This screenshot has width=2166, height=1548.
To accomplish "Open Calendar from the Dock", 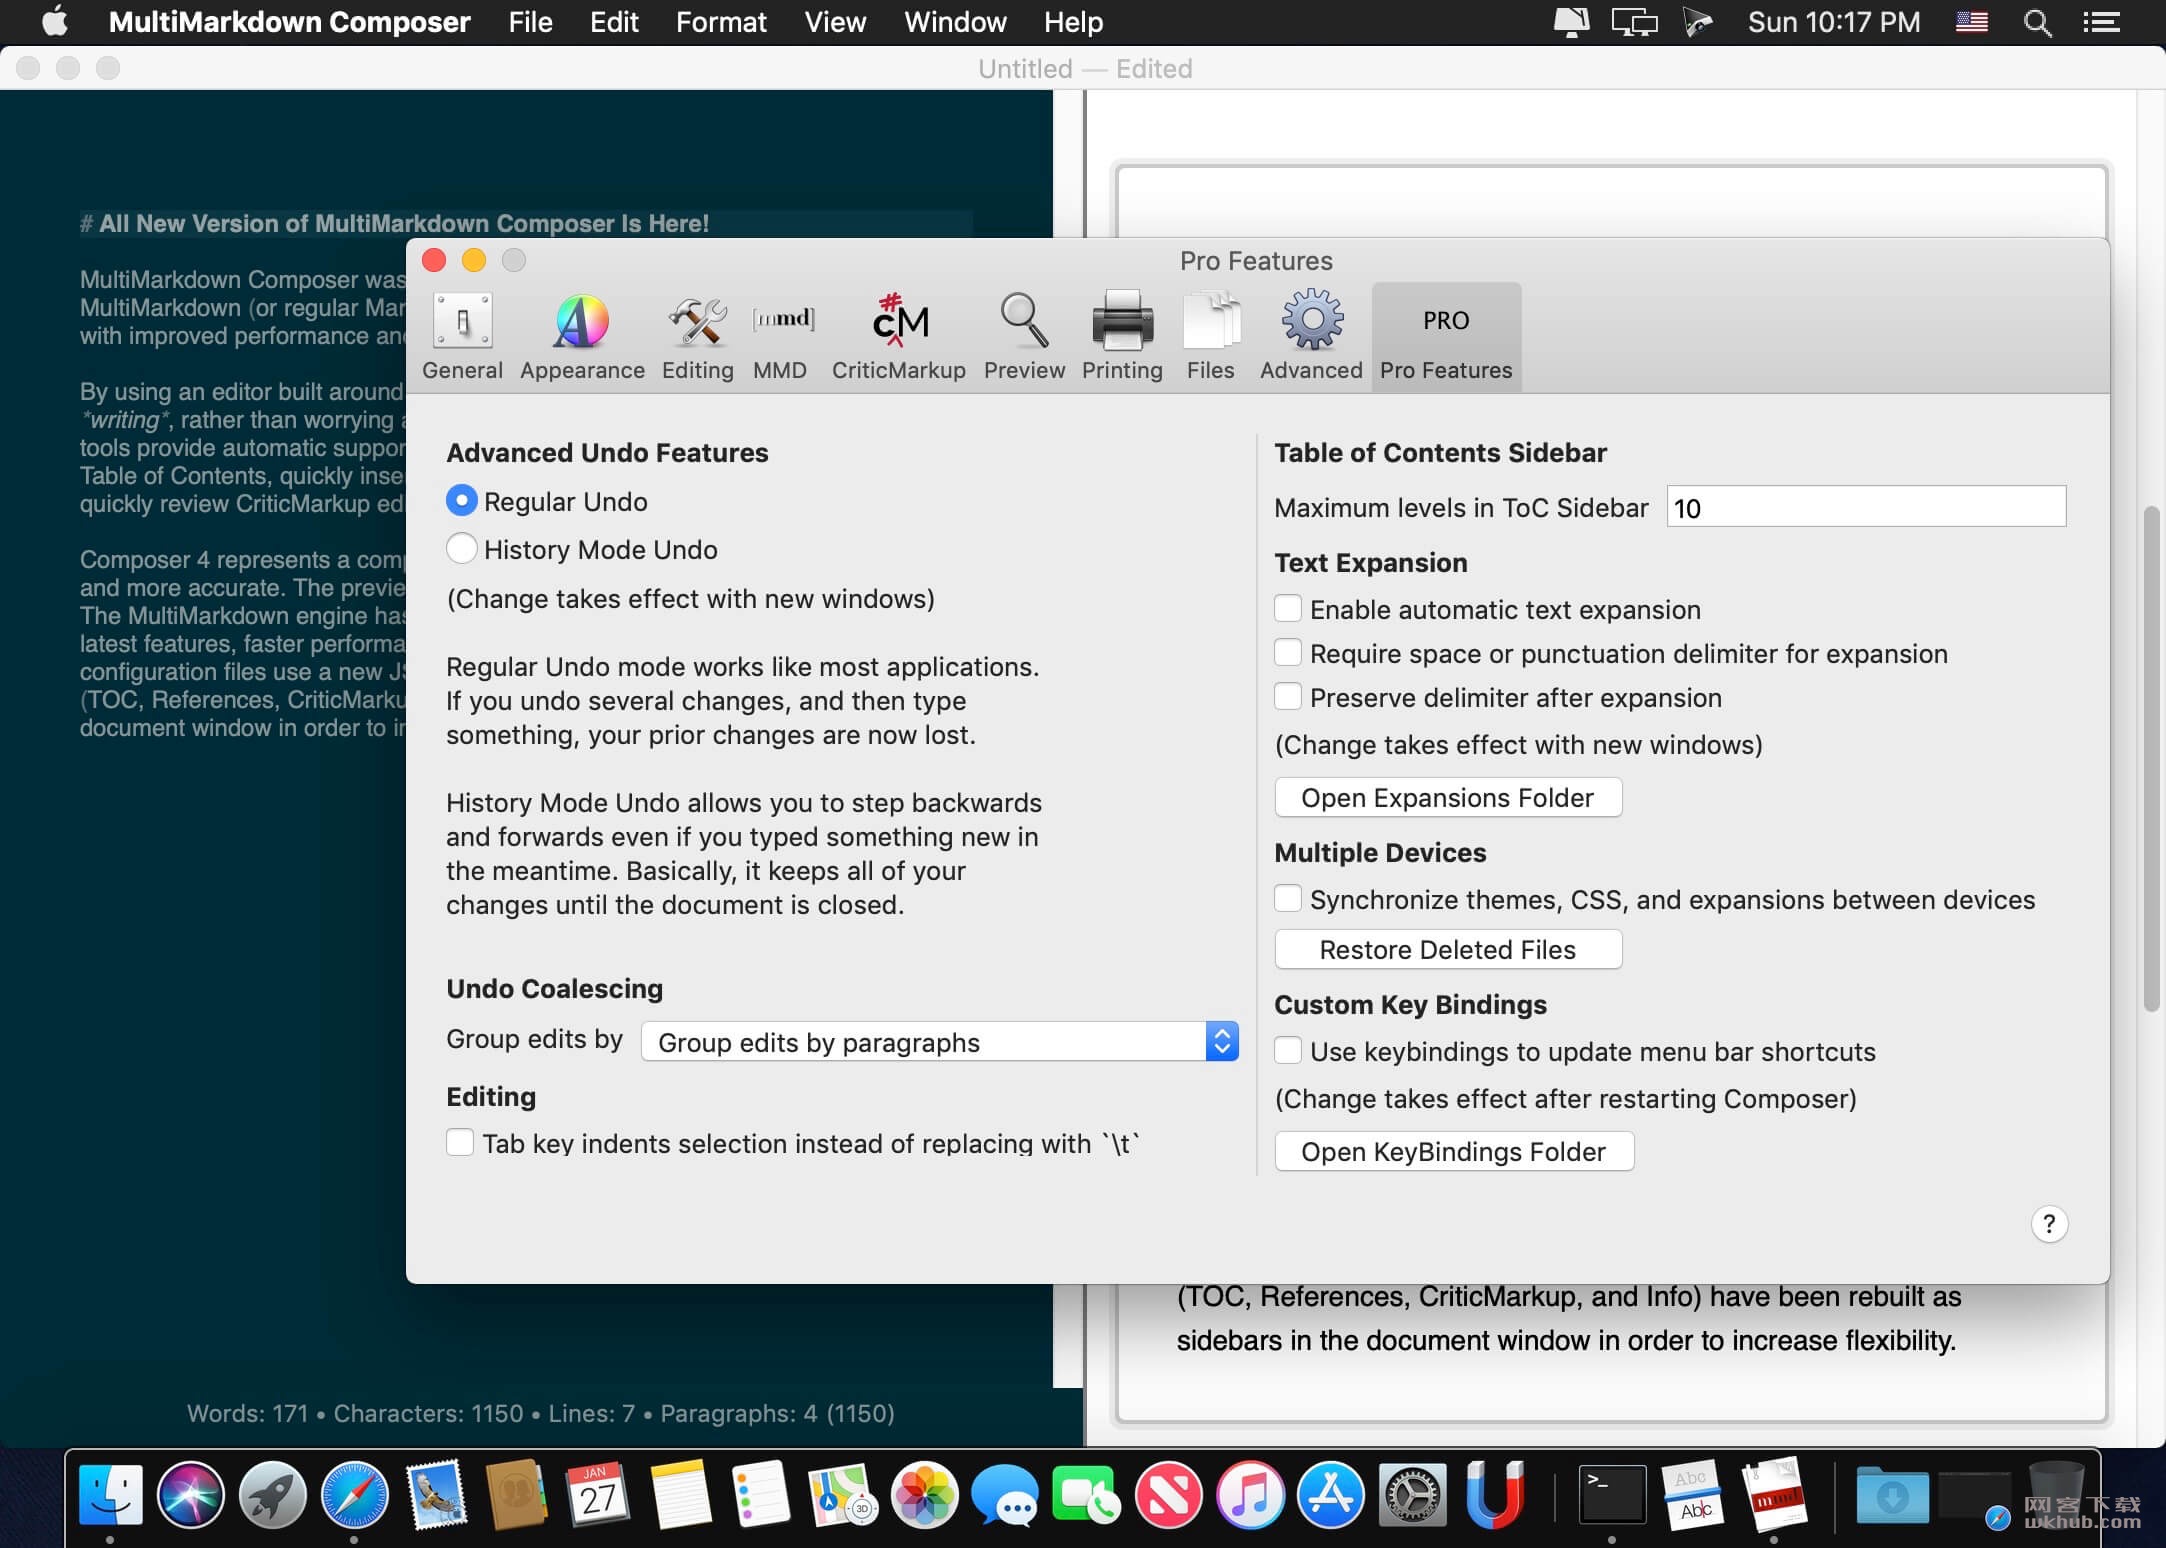I will 597,1495.
